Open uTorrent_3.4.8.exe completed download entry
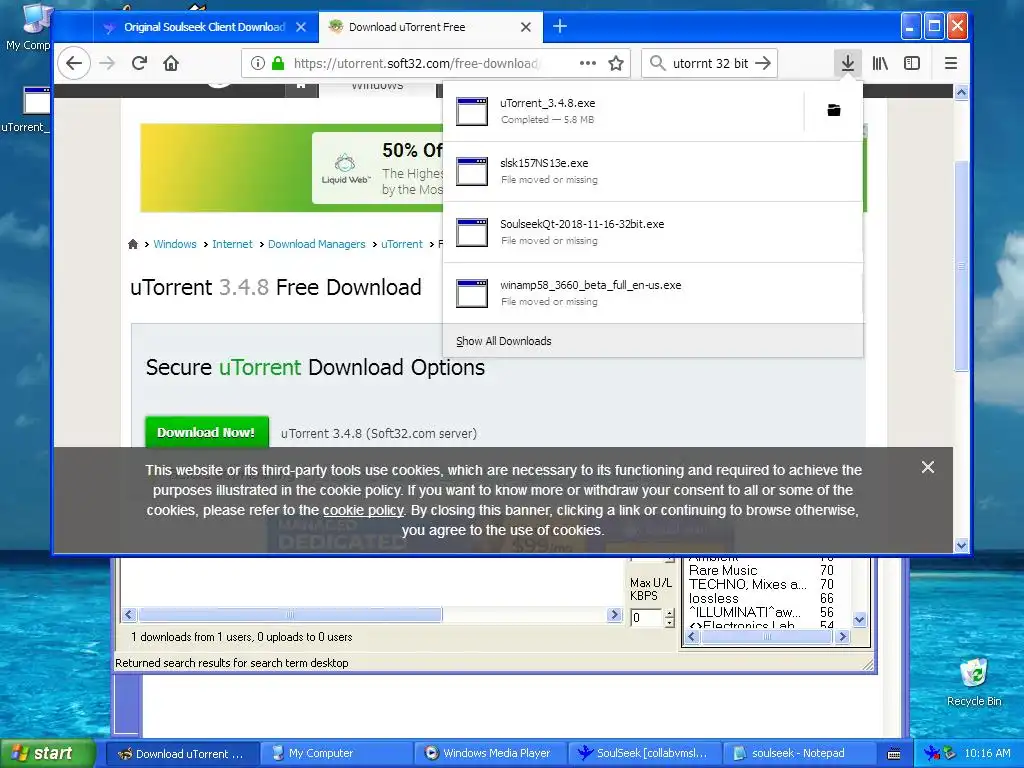This screenshot has width=1024, height=768. point(624,111)
